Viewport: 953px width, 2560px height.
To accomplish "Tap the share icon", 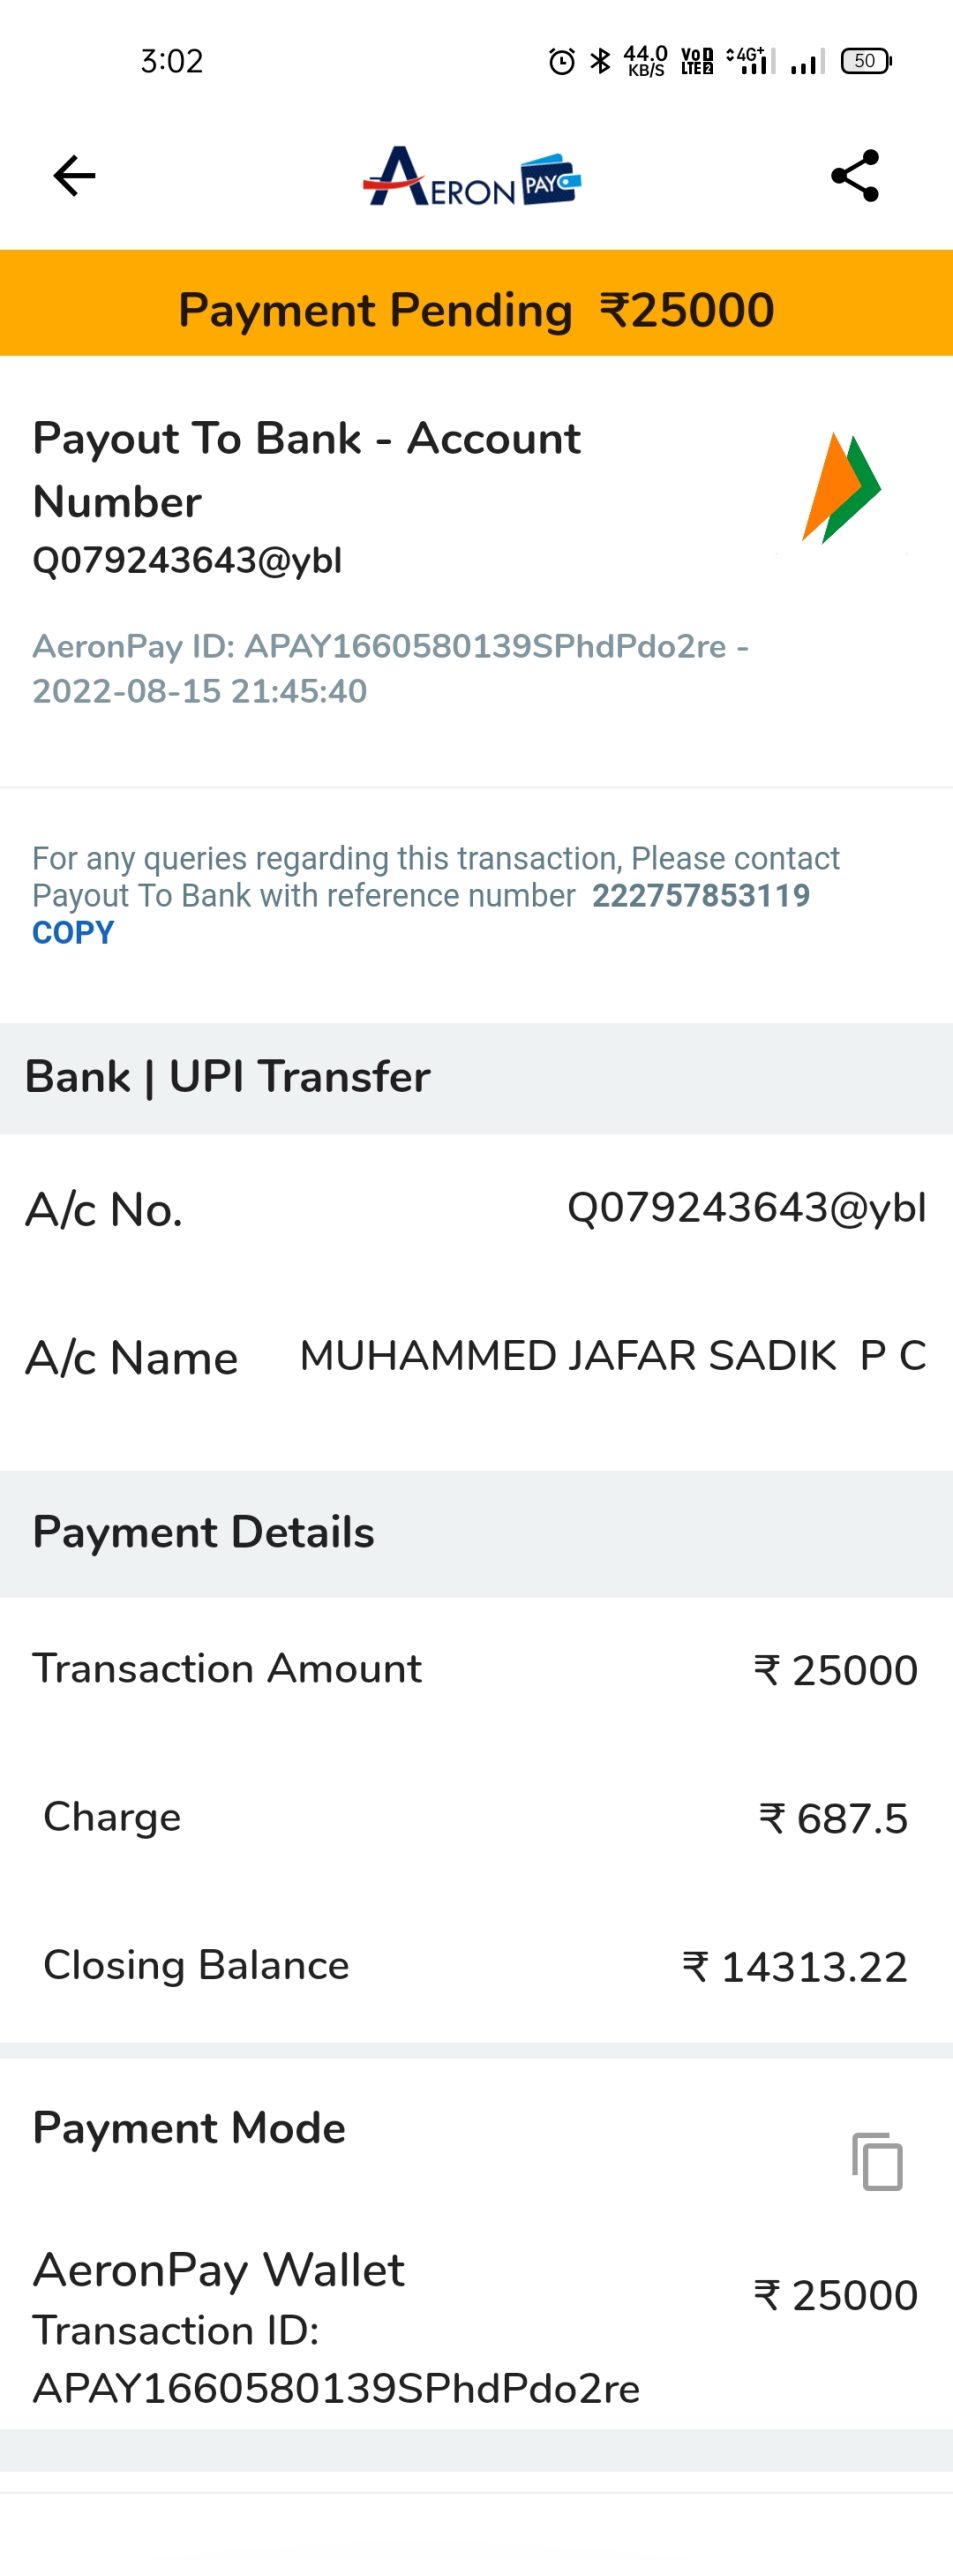I will 855,176.
